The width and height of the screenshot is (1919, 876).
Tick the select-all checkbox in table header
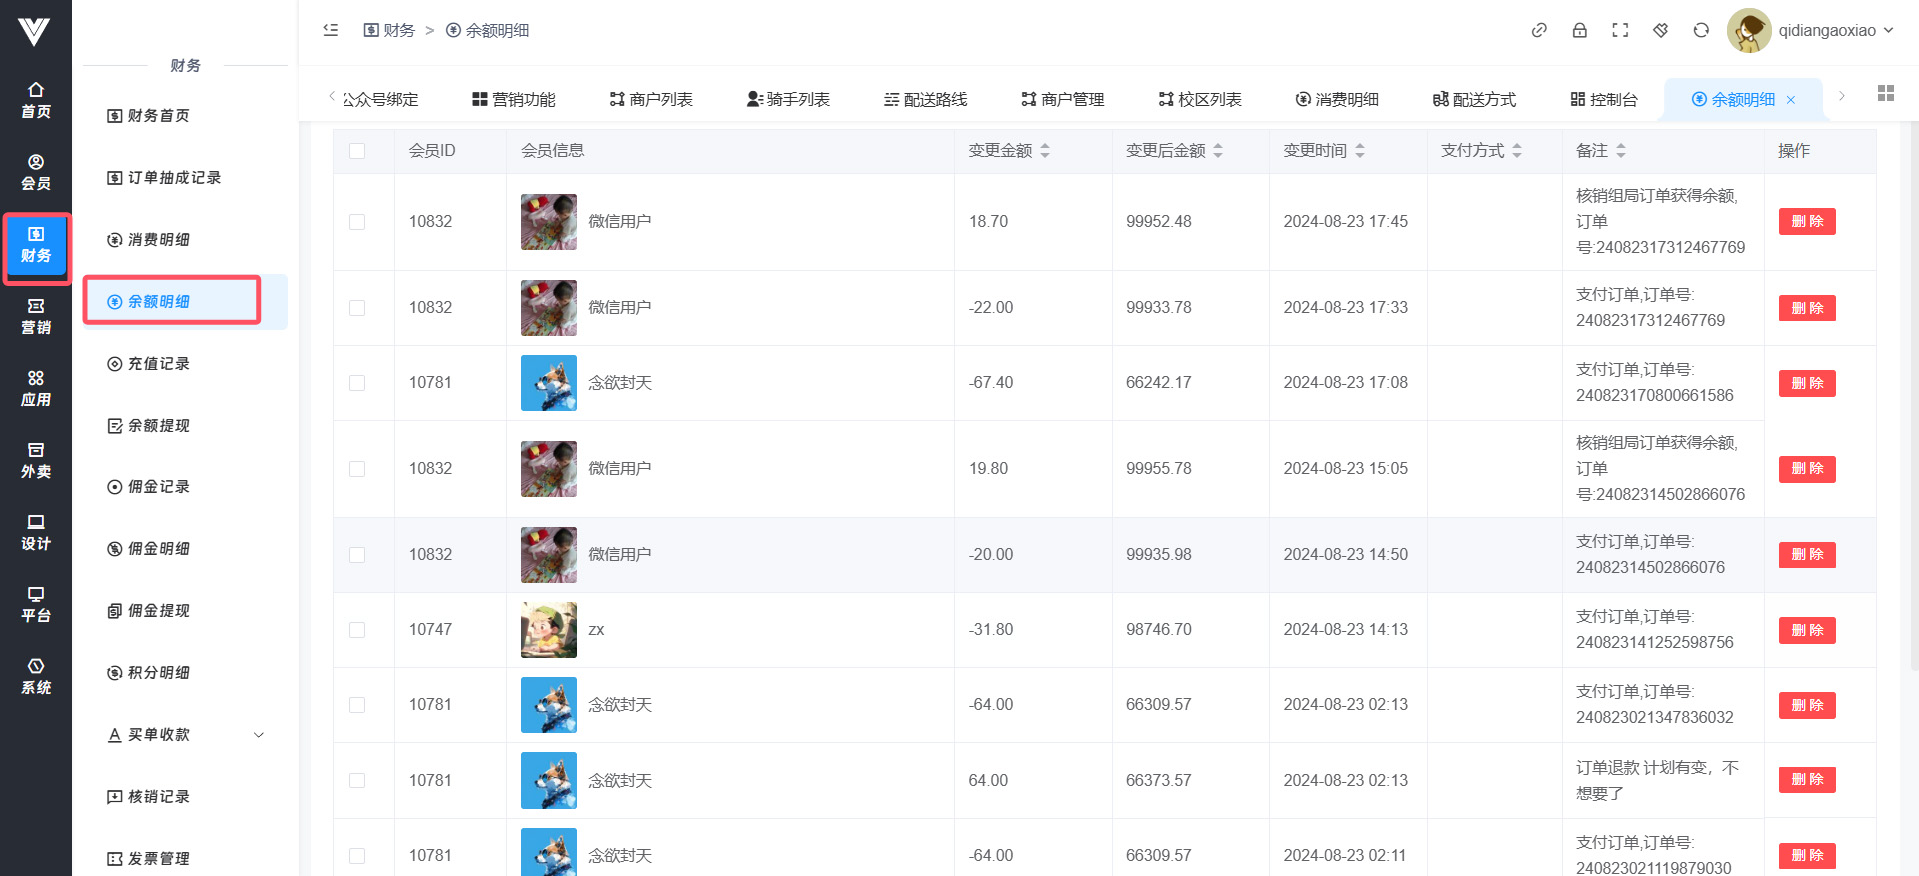357,151
